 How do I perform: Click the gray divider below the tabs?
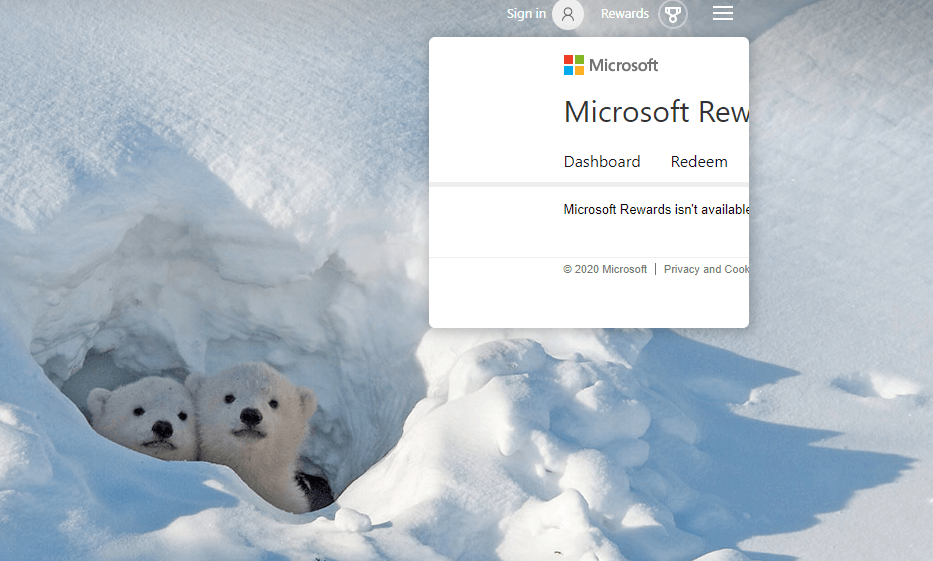(588, 184)
